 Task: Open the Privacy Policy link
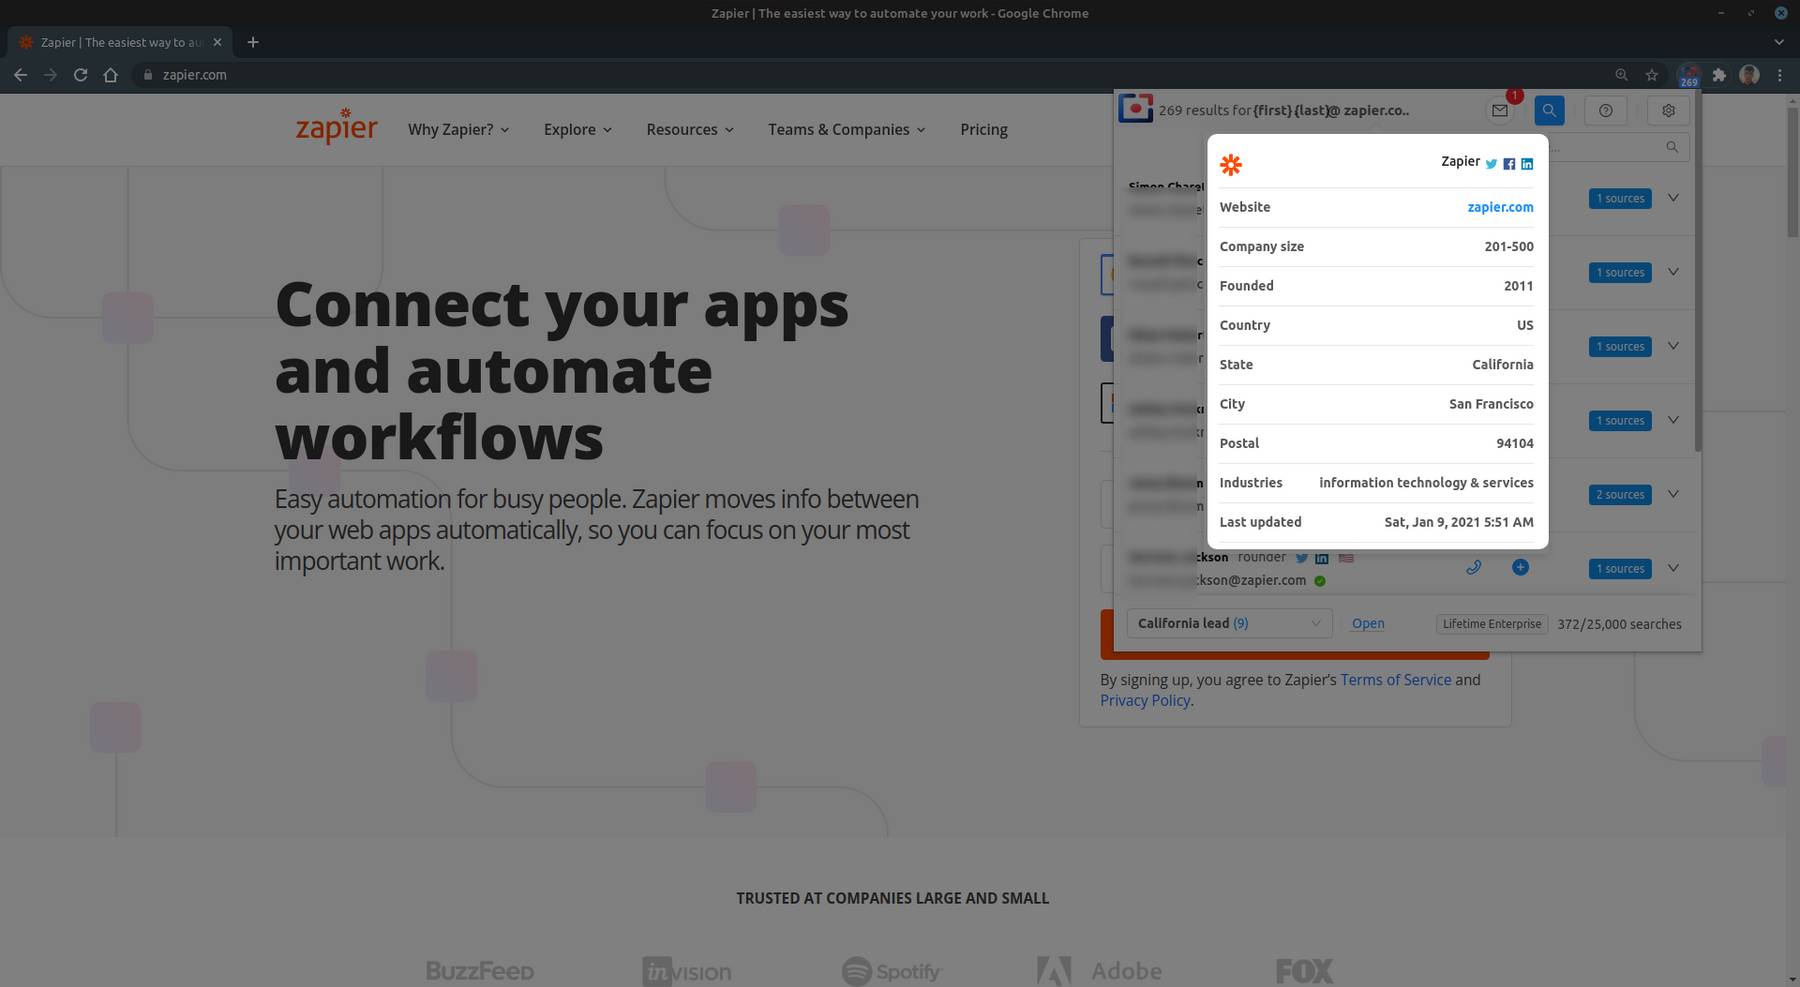pos(1145,700)
